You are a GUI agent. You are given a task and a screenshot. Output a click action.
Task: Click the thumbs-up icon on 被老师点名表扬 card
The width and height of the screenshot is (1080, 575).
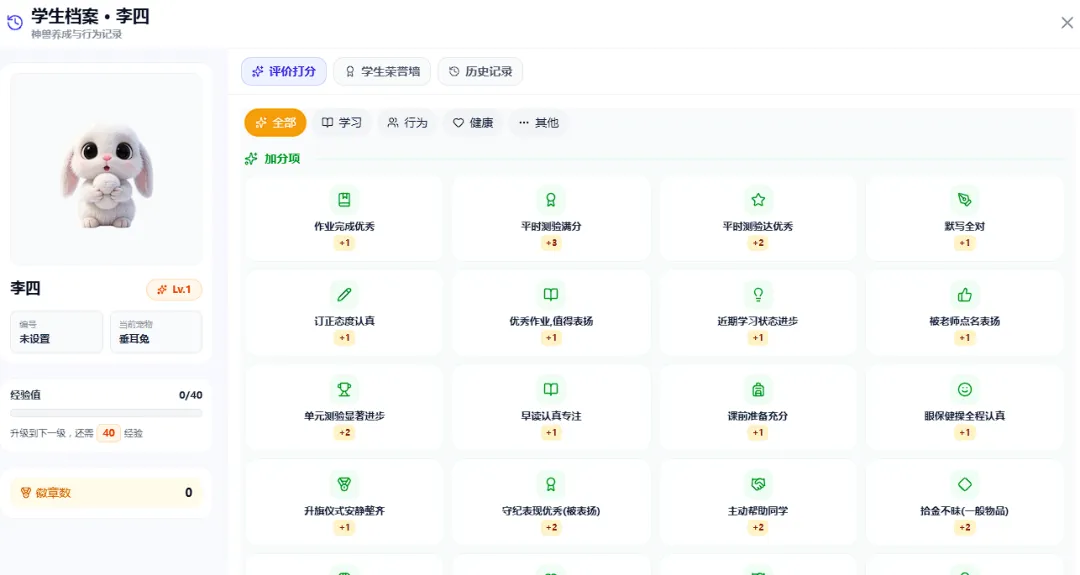965,295
